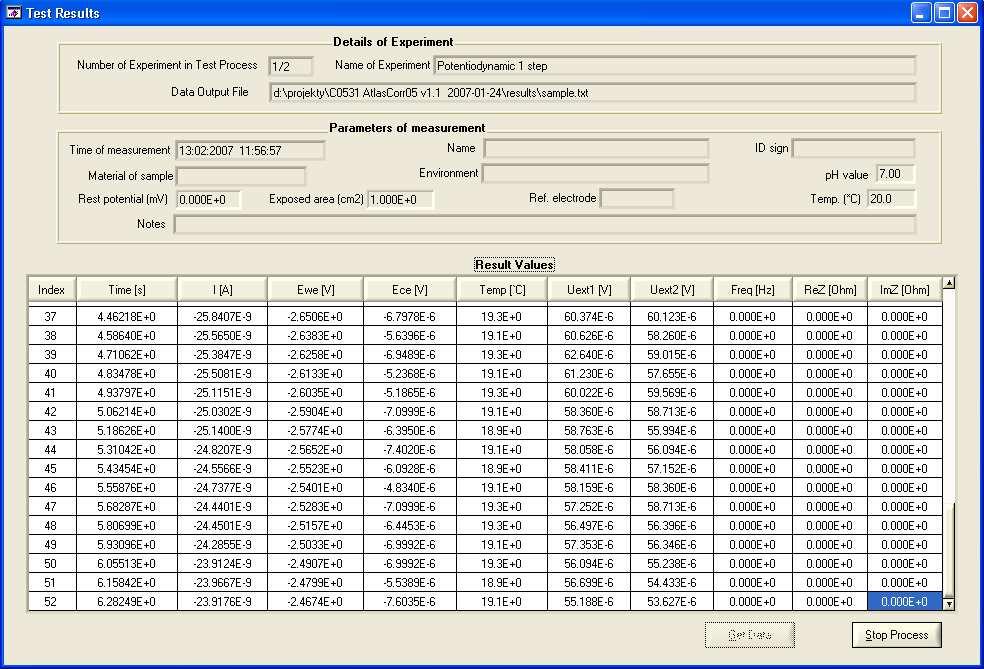This screenshot has height=669, width=984.
Task: Click Ece value -5.2368E-6 in row 40
Action: tap(409, 373)
